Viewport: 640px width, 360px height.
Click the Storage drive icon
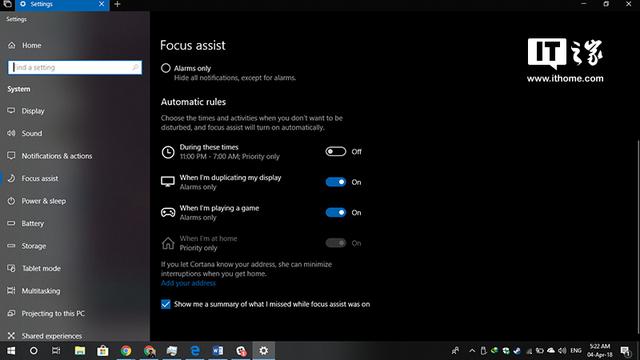[x=11, y=246]
